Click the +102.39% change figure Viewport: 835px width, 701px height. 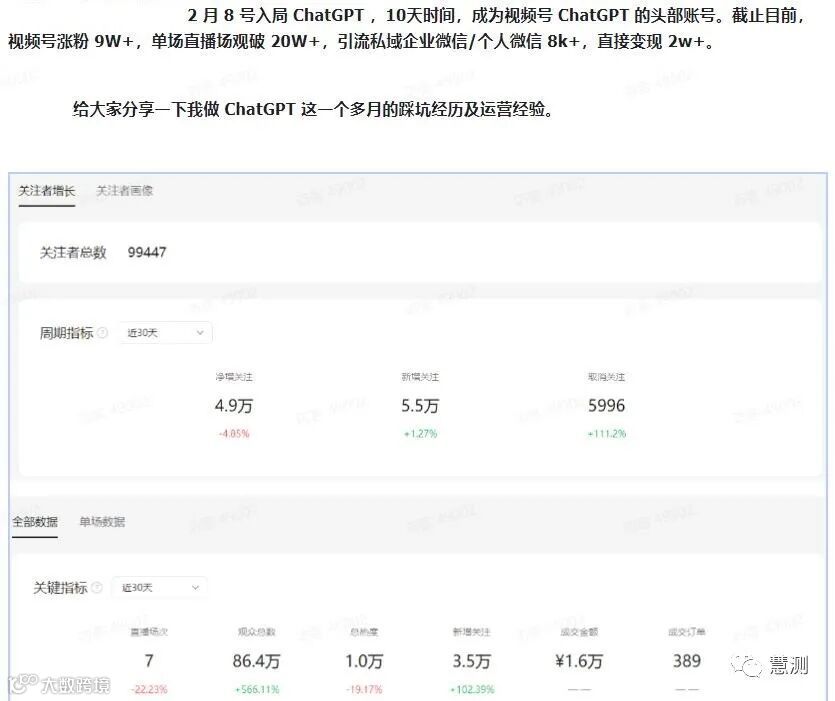coord(472,689)
